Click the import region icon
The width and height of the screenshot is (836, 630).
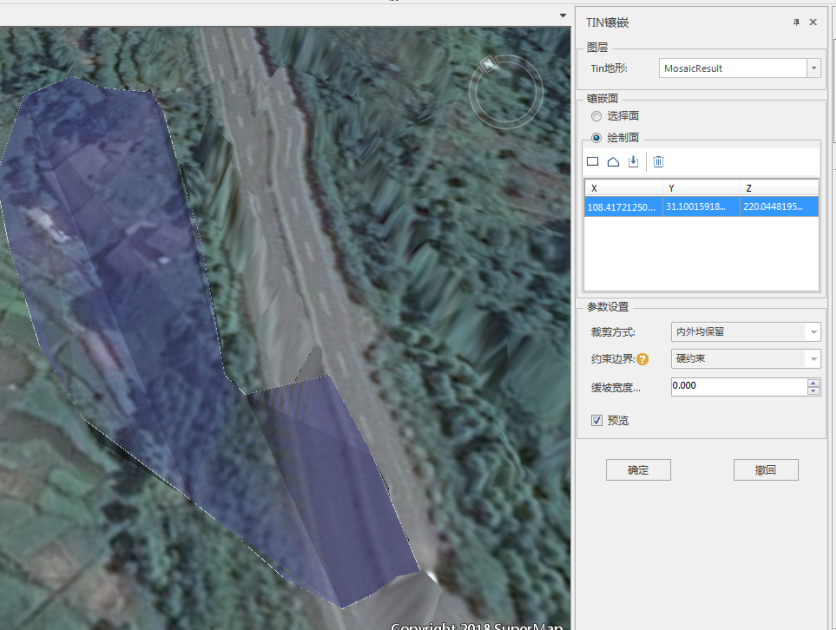(x=633, y=162)
